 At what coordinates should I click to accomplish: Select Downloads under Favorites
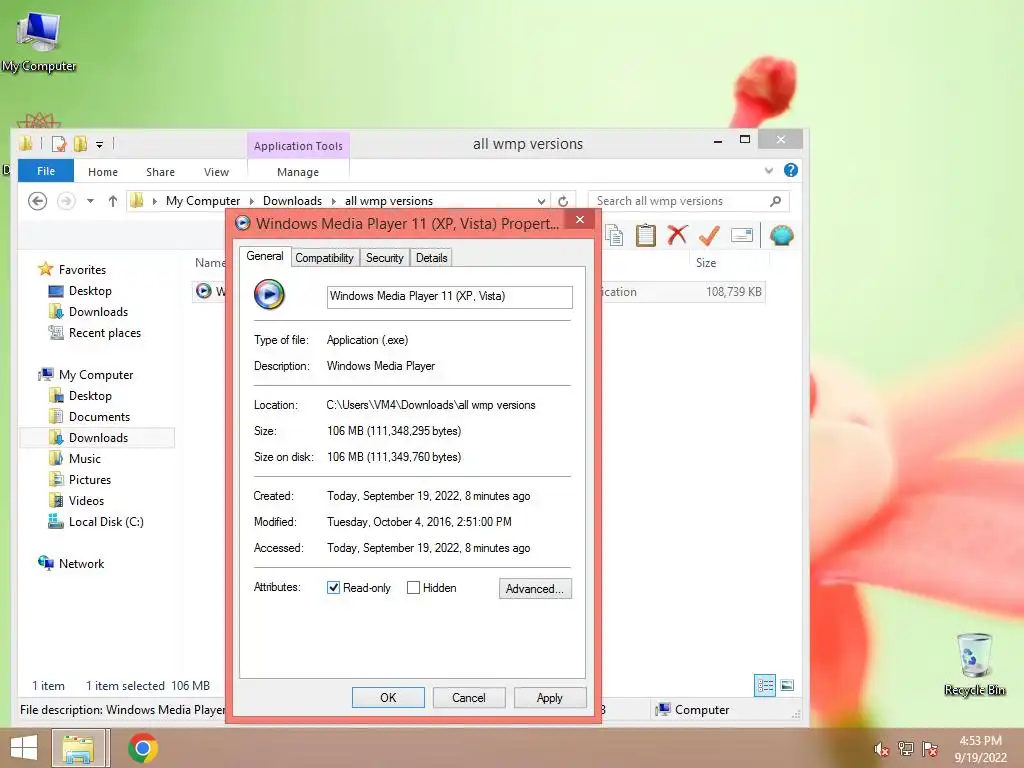click(98, 312)
